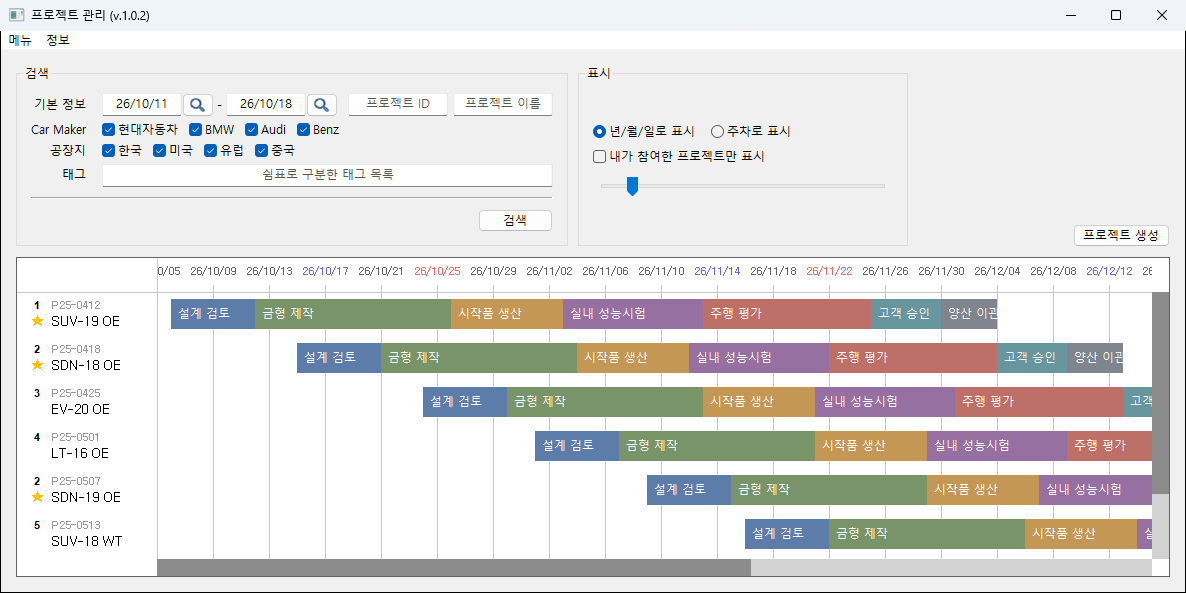The width and height of the screenshot is (1186, 593).
Task: Click the tag list input field
Action: tap(327, 175)
